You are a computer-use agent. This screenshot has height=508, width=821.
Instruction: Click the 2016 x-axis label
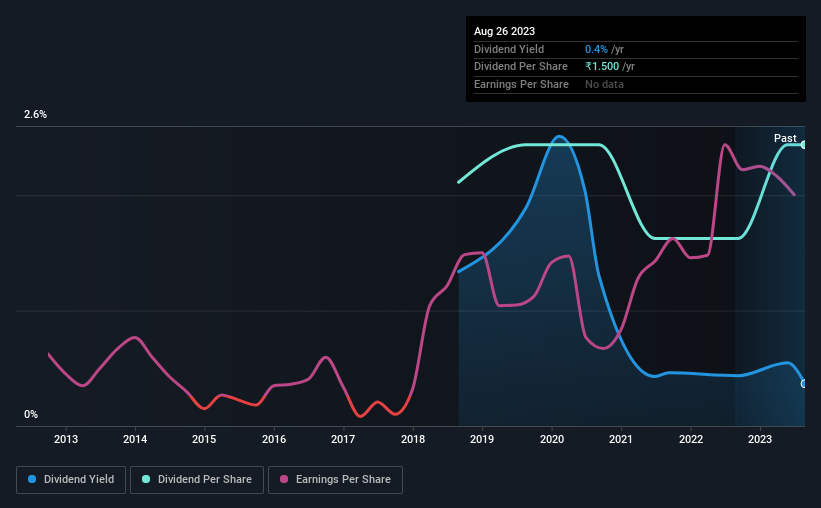point(274,439)
